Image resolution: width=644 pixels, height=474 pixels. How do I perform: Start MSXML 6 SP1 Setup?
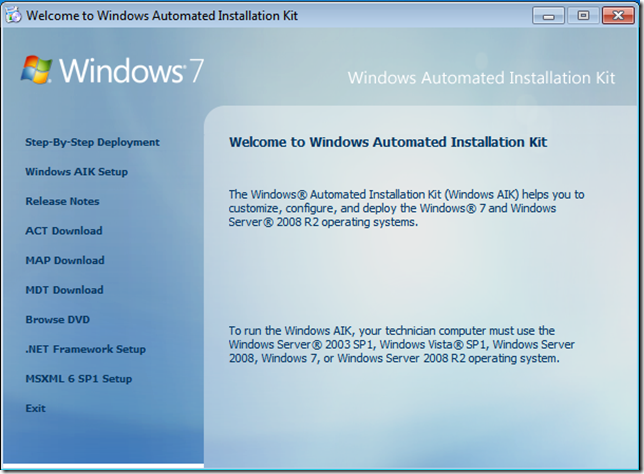point(78,379)
